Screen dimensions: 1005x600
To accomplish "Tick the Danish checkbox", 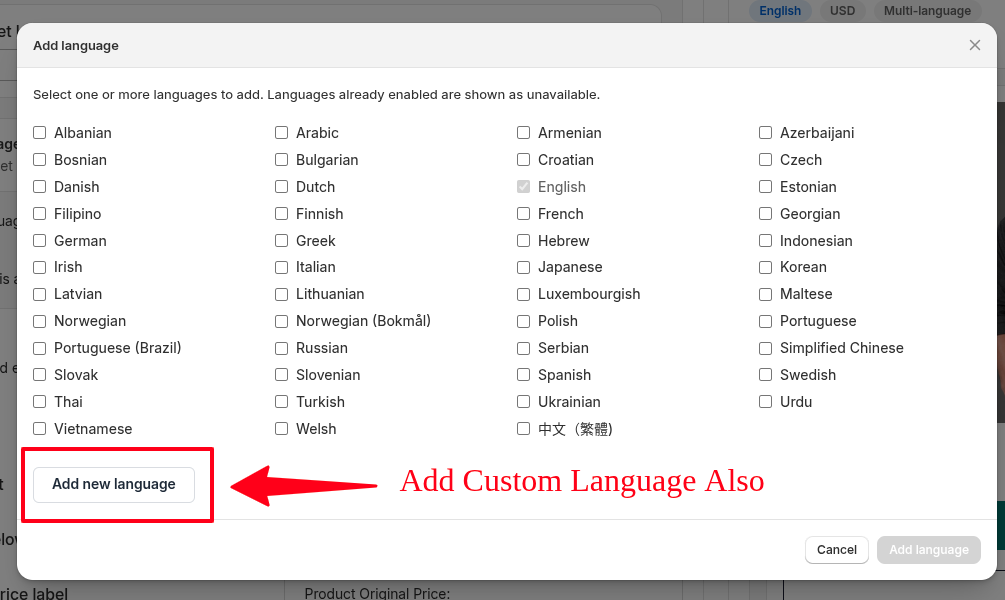I will pos(40,187).
